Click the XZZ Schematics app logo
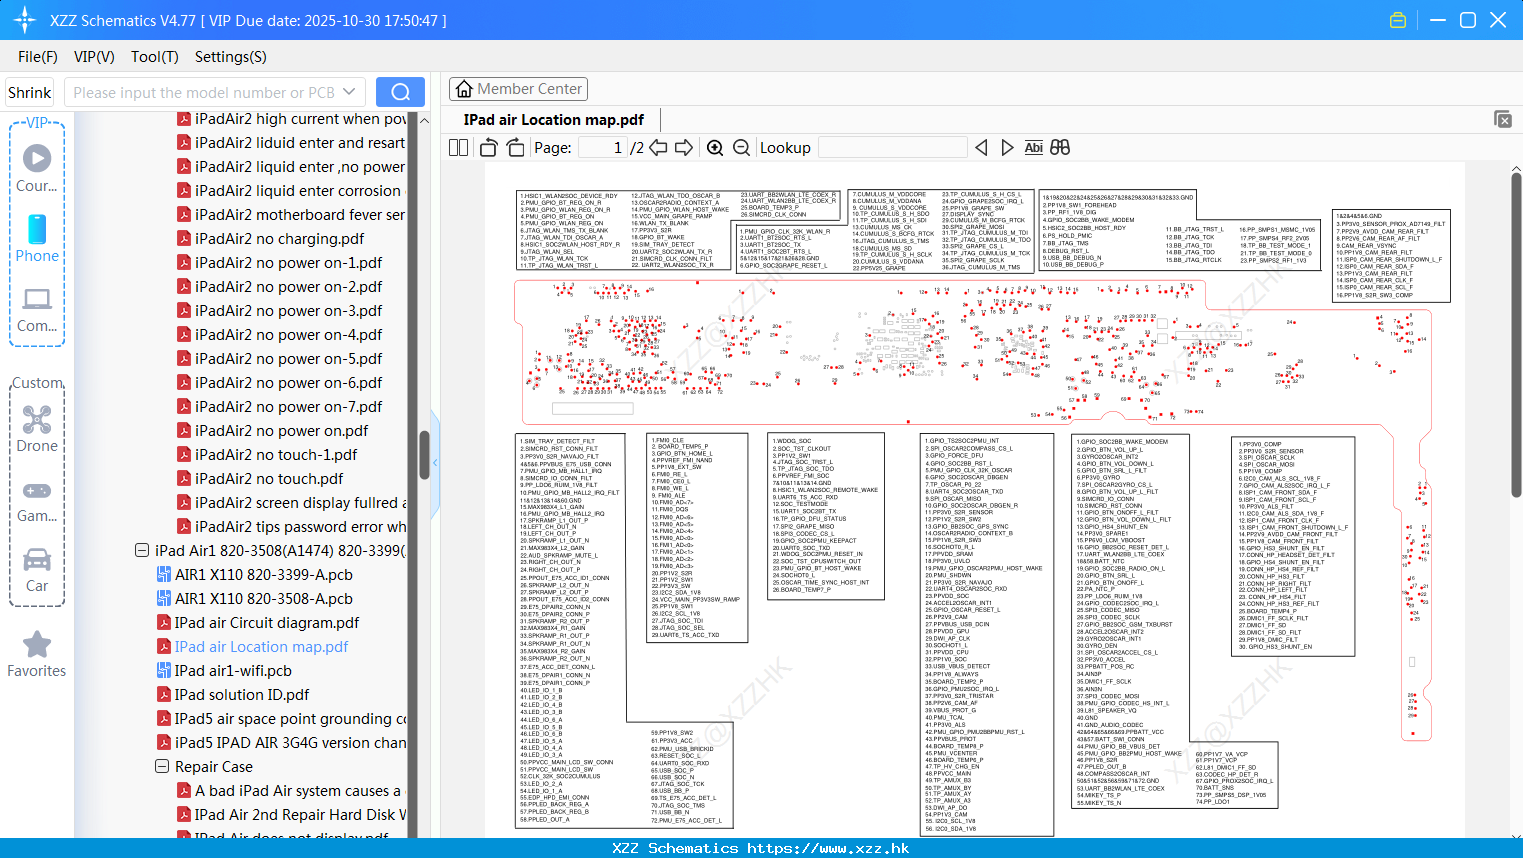The image size is (1523, 858). (25, 20)
